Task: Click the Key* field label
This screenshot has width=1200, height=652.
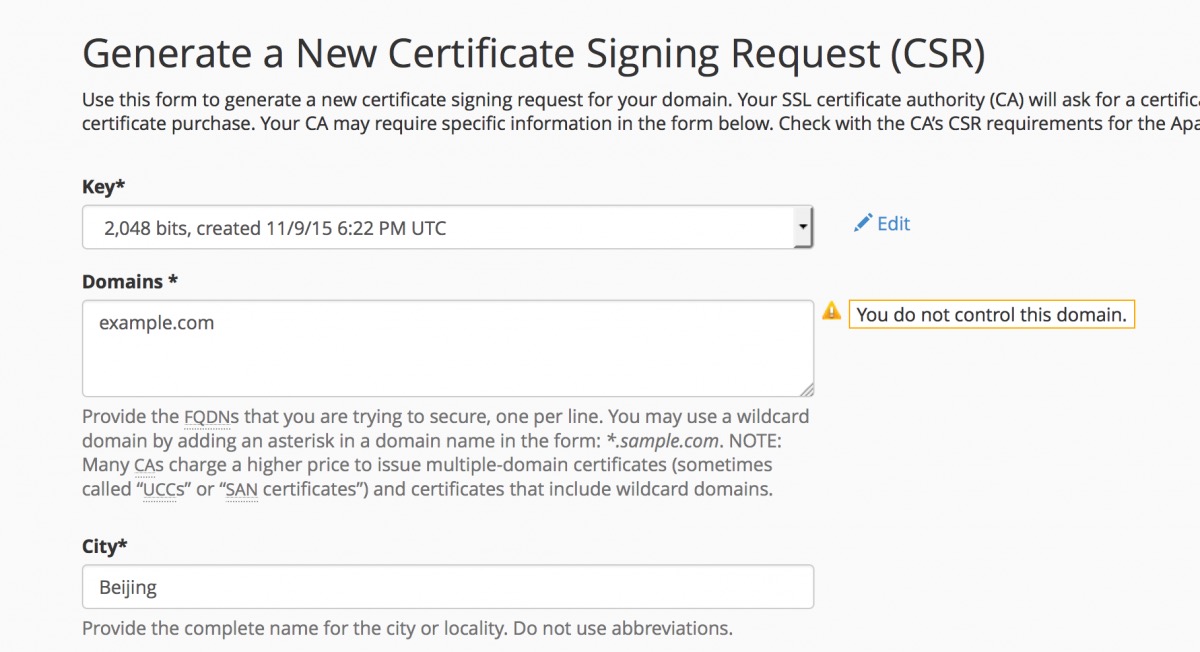Action: 103,187
